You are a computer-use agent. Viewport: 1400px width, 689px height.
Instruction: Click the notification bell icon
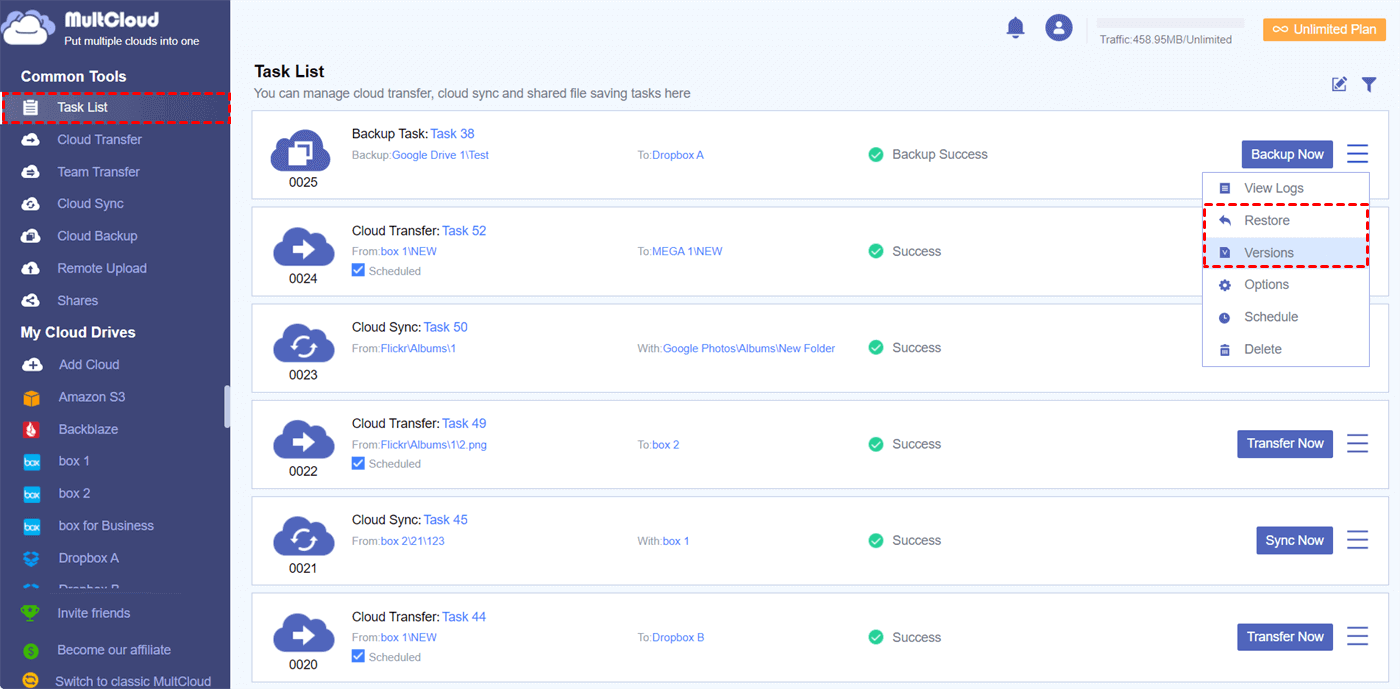pos(1015,28)
